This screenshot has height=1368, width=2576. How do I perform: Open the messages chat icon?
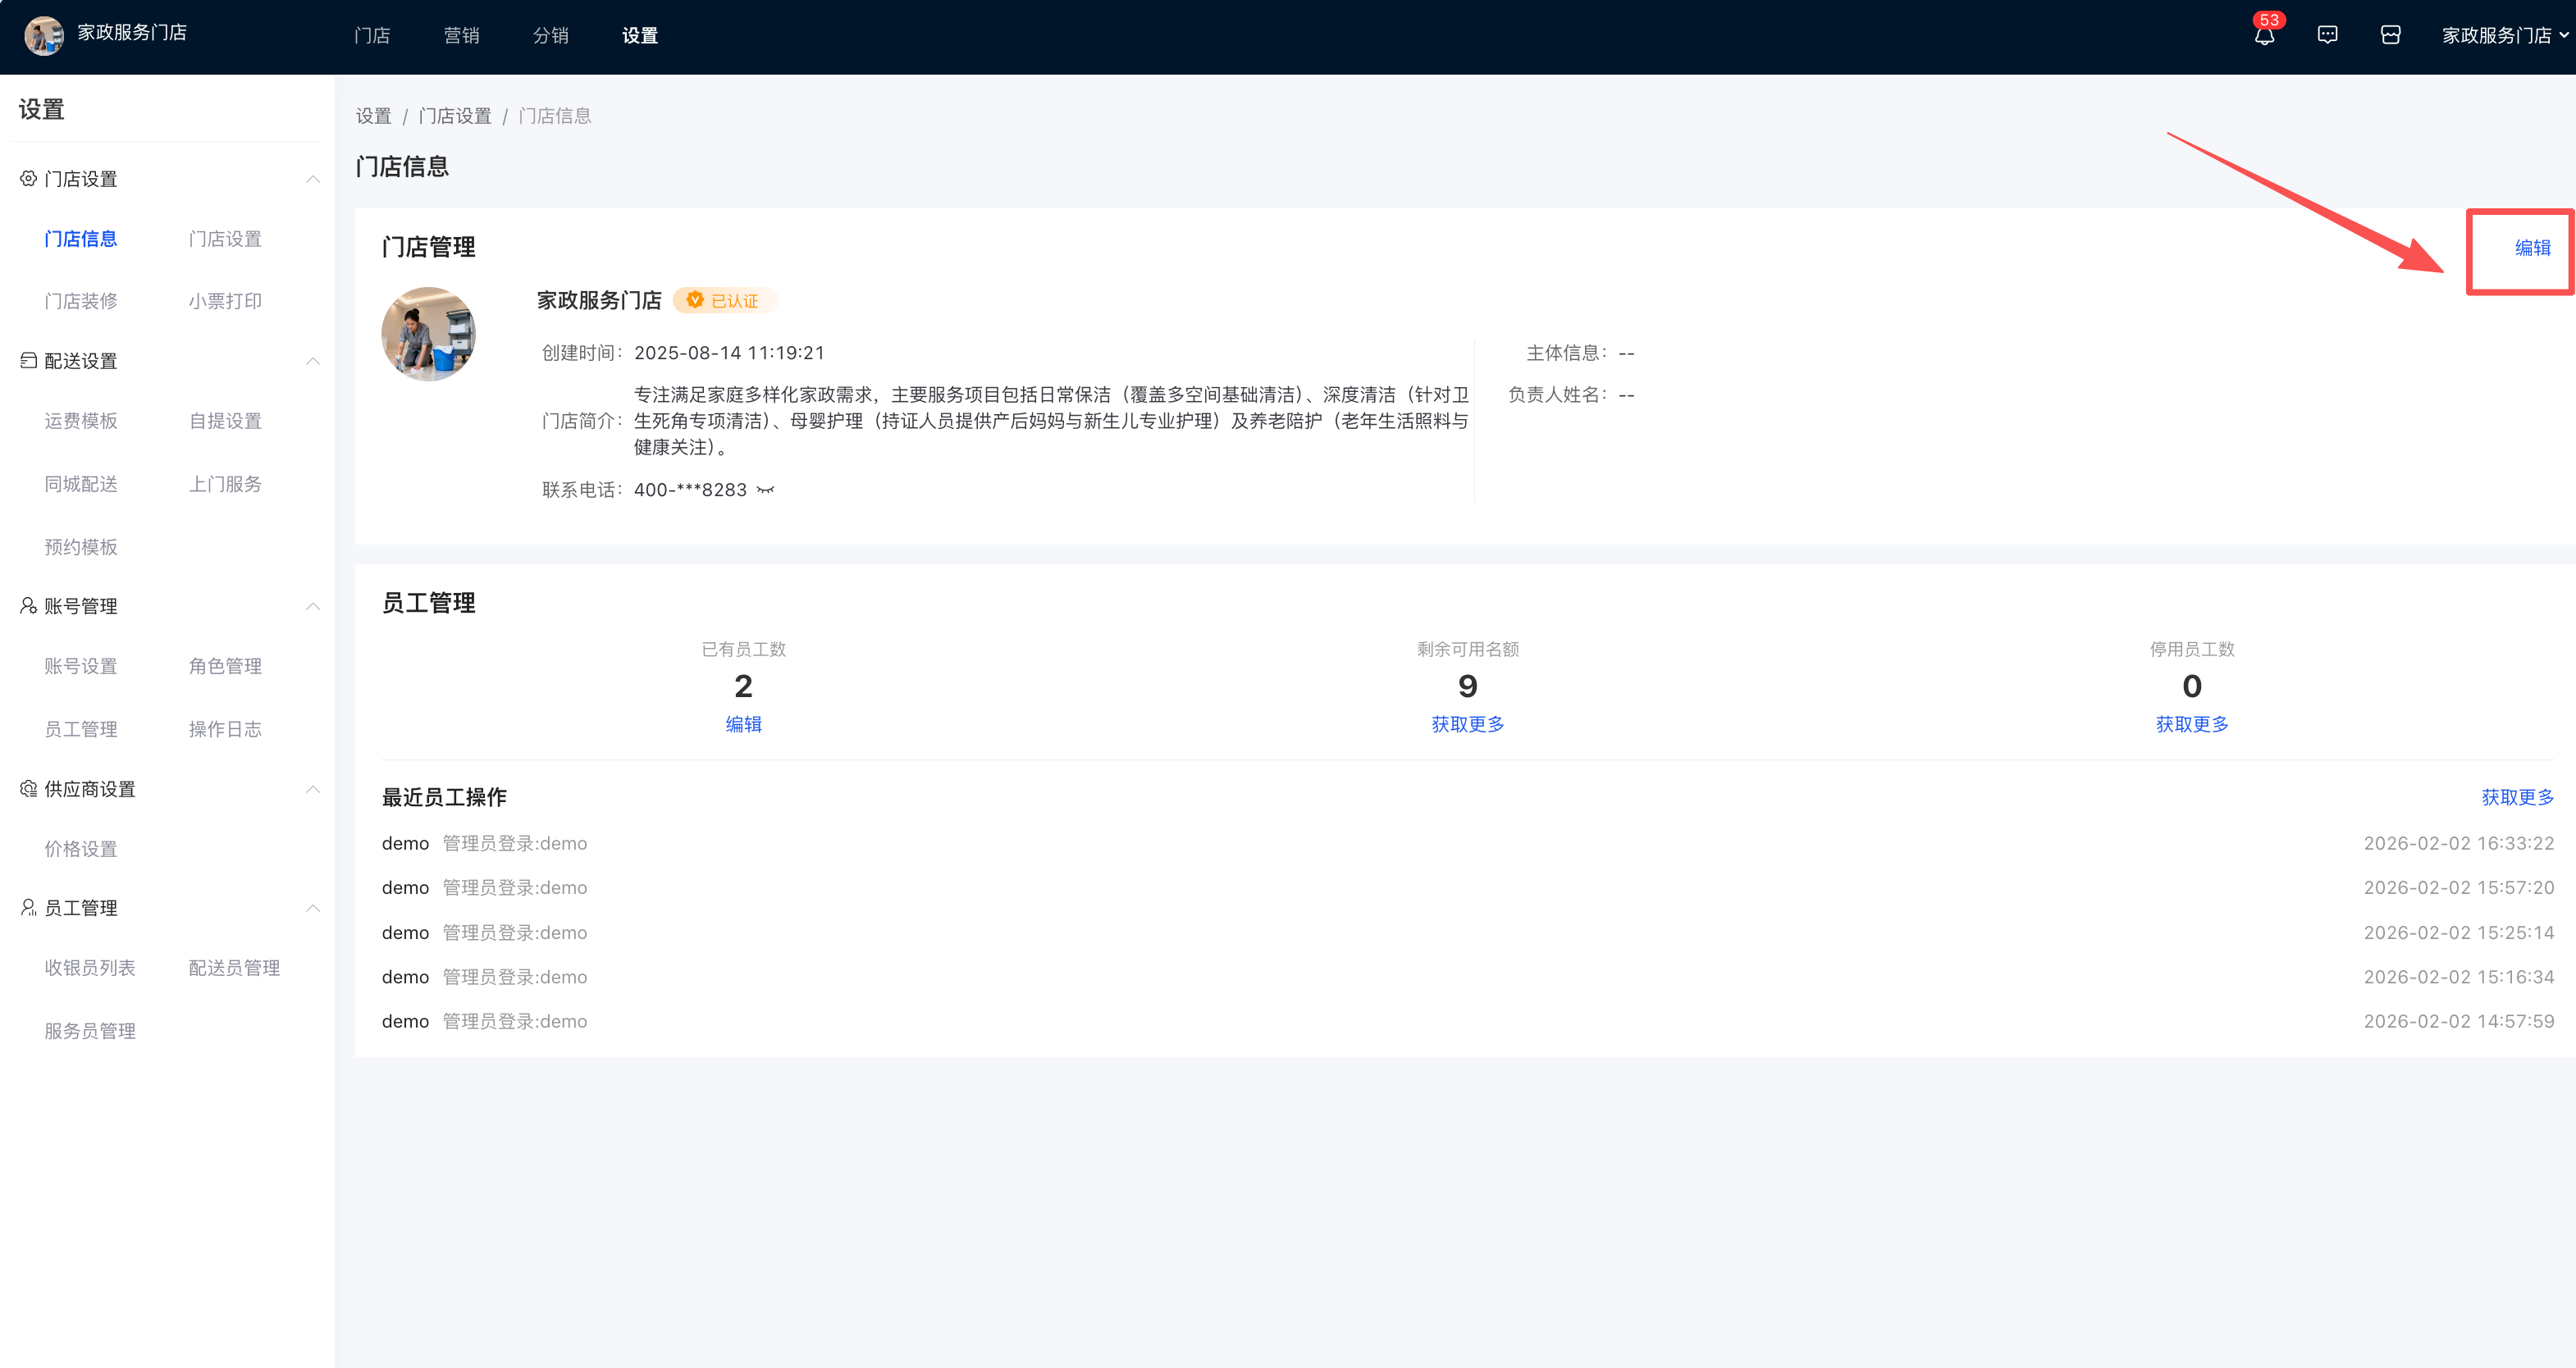(x=2327, y=35)
